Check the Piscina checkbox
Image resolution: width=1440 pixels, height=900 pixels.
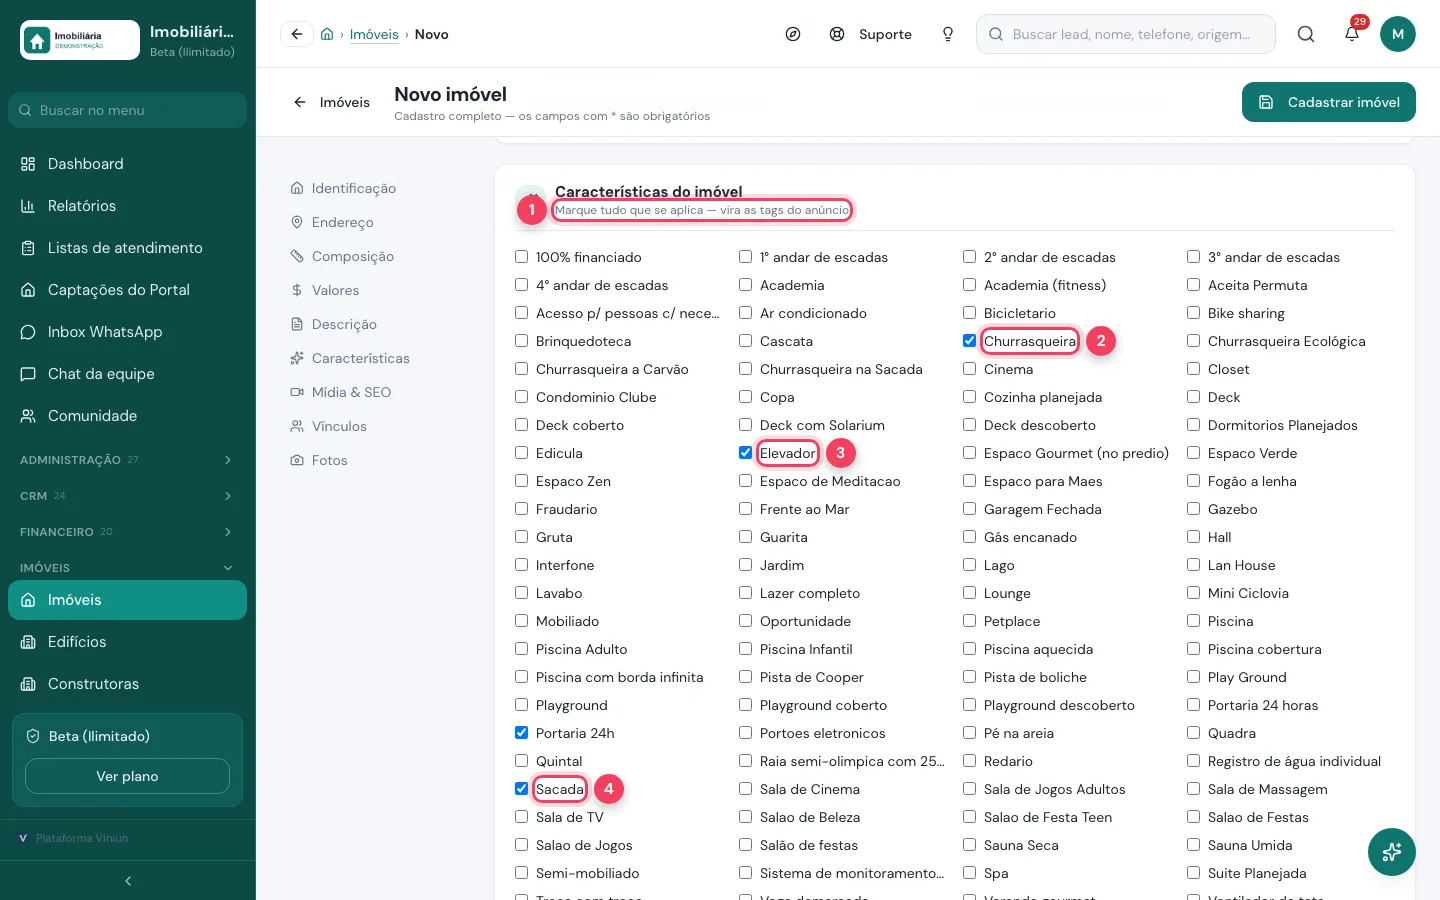(x=1193, y=621)
